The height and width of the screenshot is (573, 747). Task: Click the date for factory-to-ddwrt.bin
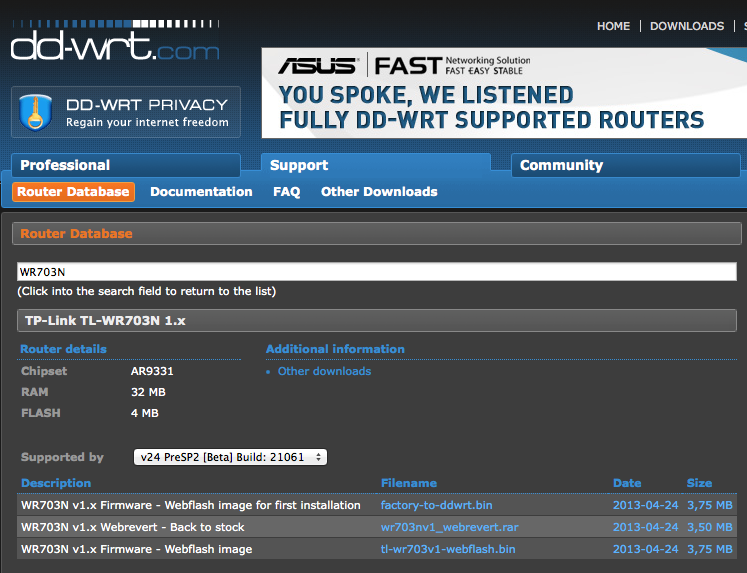(x=645, y=505)
